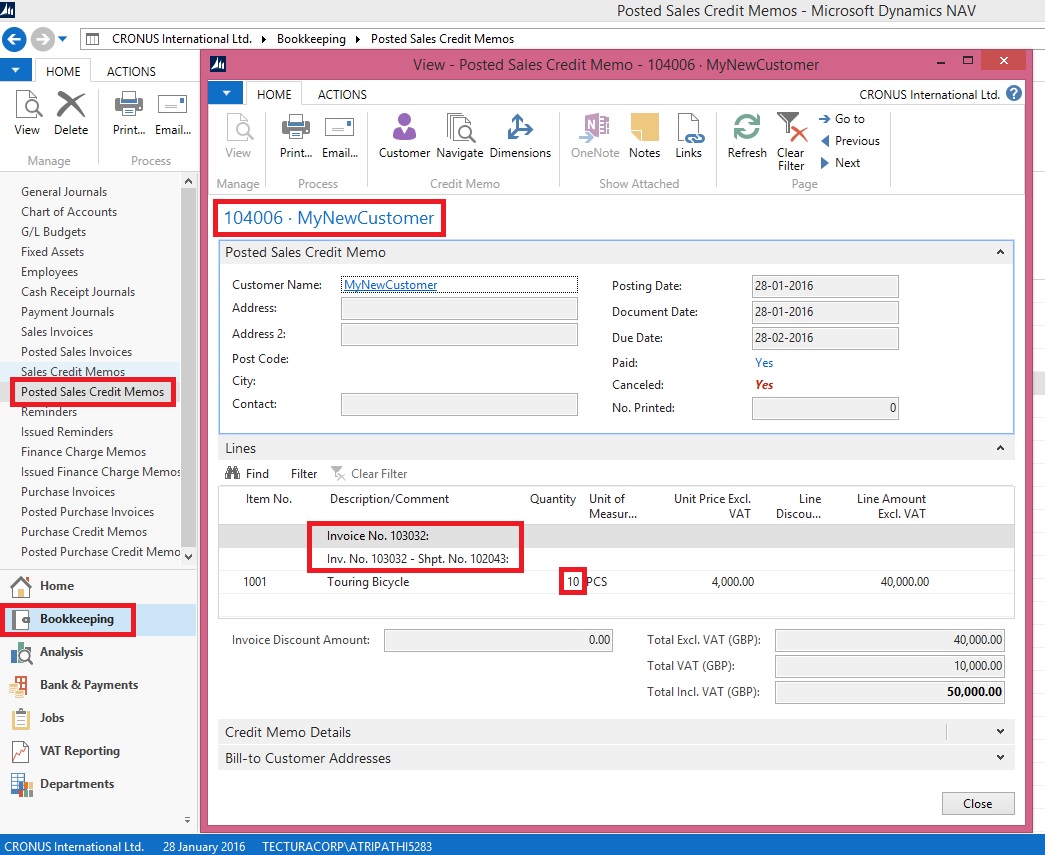Select Bookkeeping in the navigation pane
Image resolution: width=1045 pixels, height=855 pixels.
coord(76,619)
